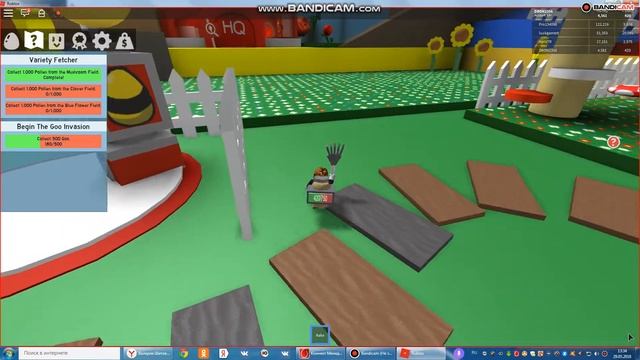Click the Clover Field pollen quest bar
The height and width of the screenshot is (360, 640).
(53, 91)
